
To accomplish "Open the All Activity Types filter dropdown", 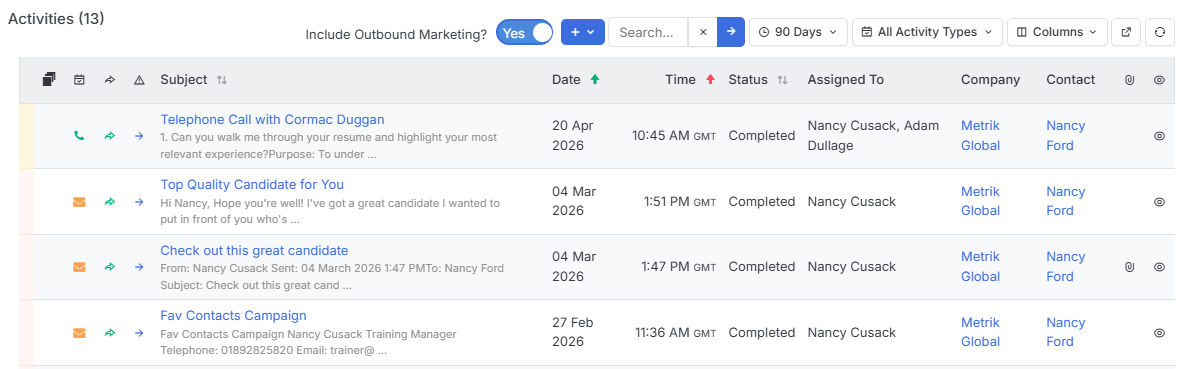I will [x=927, y=32].
